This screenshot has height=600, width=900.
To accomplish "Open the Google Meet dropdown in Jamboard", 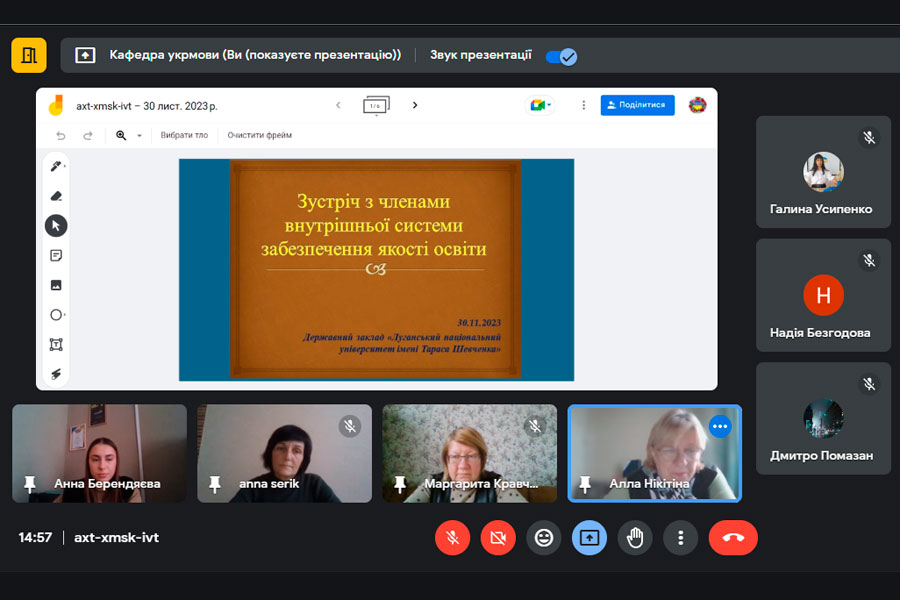I will click(x=540, y=105).
